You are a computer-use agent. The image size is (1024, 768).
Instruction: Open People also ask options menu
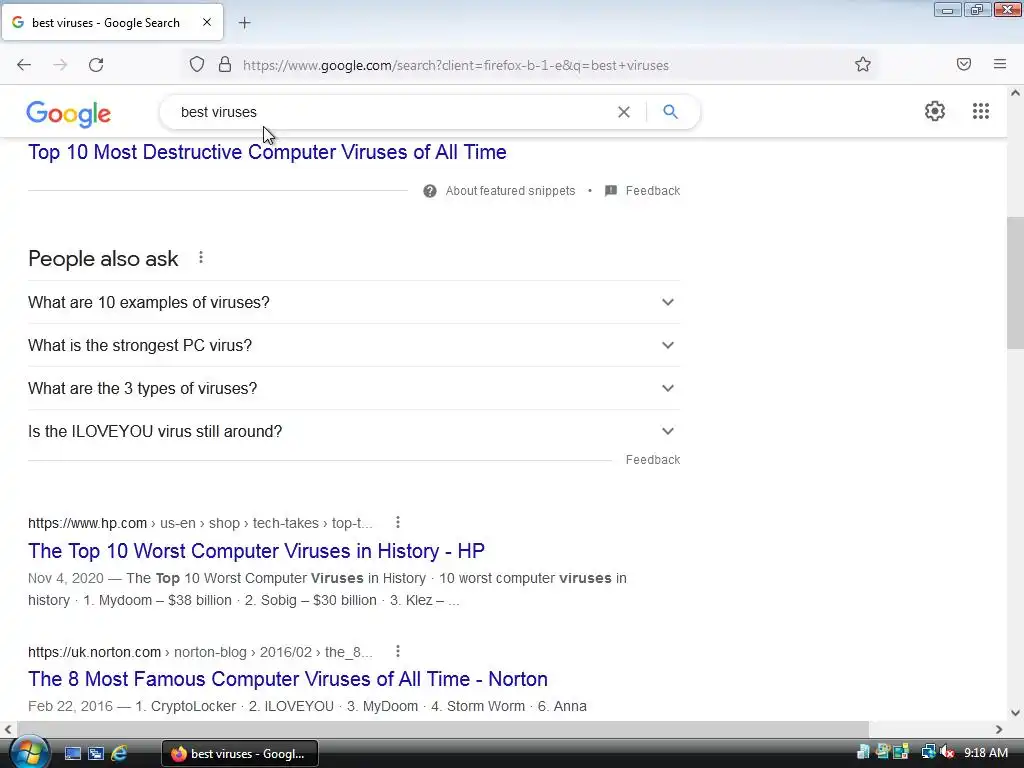[201, 257]
